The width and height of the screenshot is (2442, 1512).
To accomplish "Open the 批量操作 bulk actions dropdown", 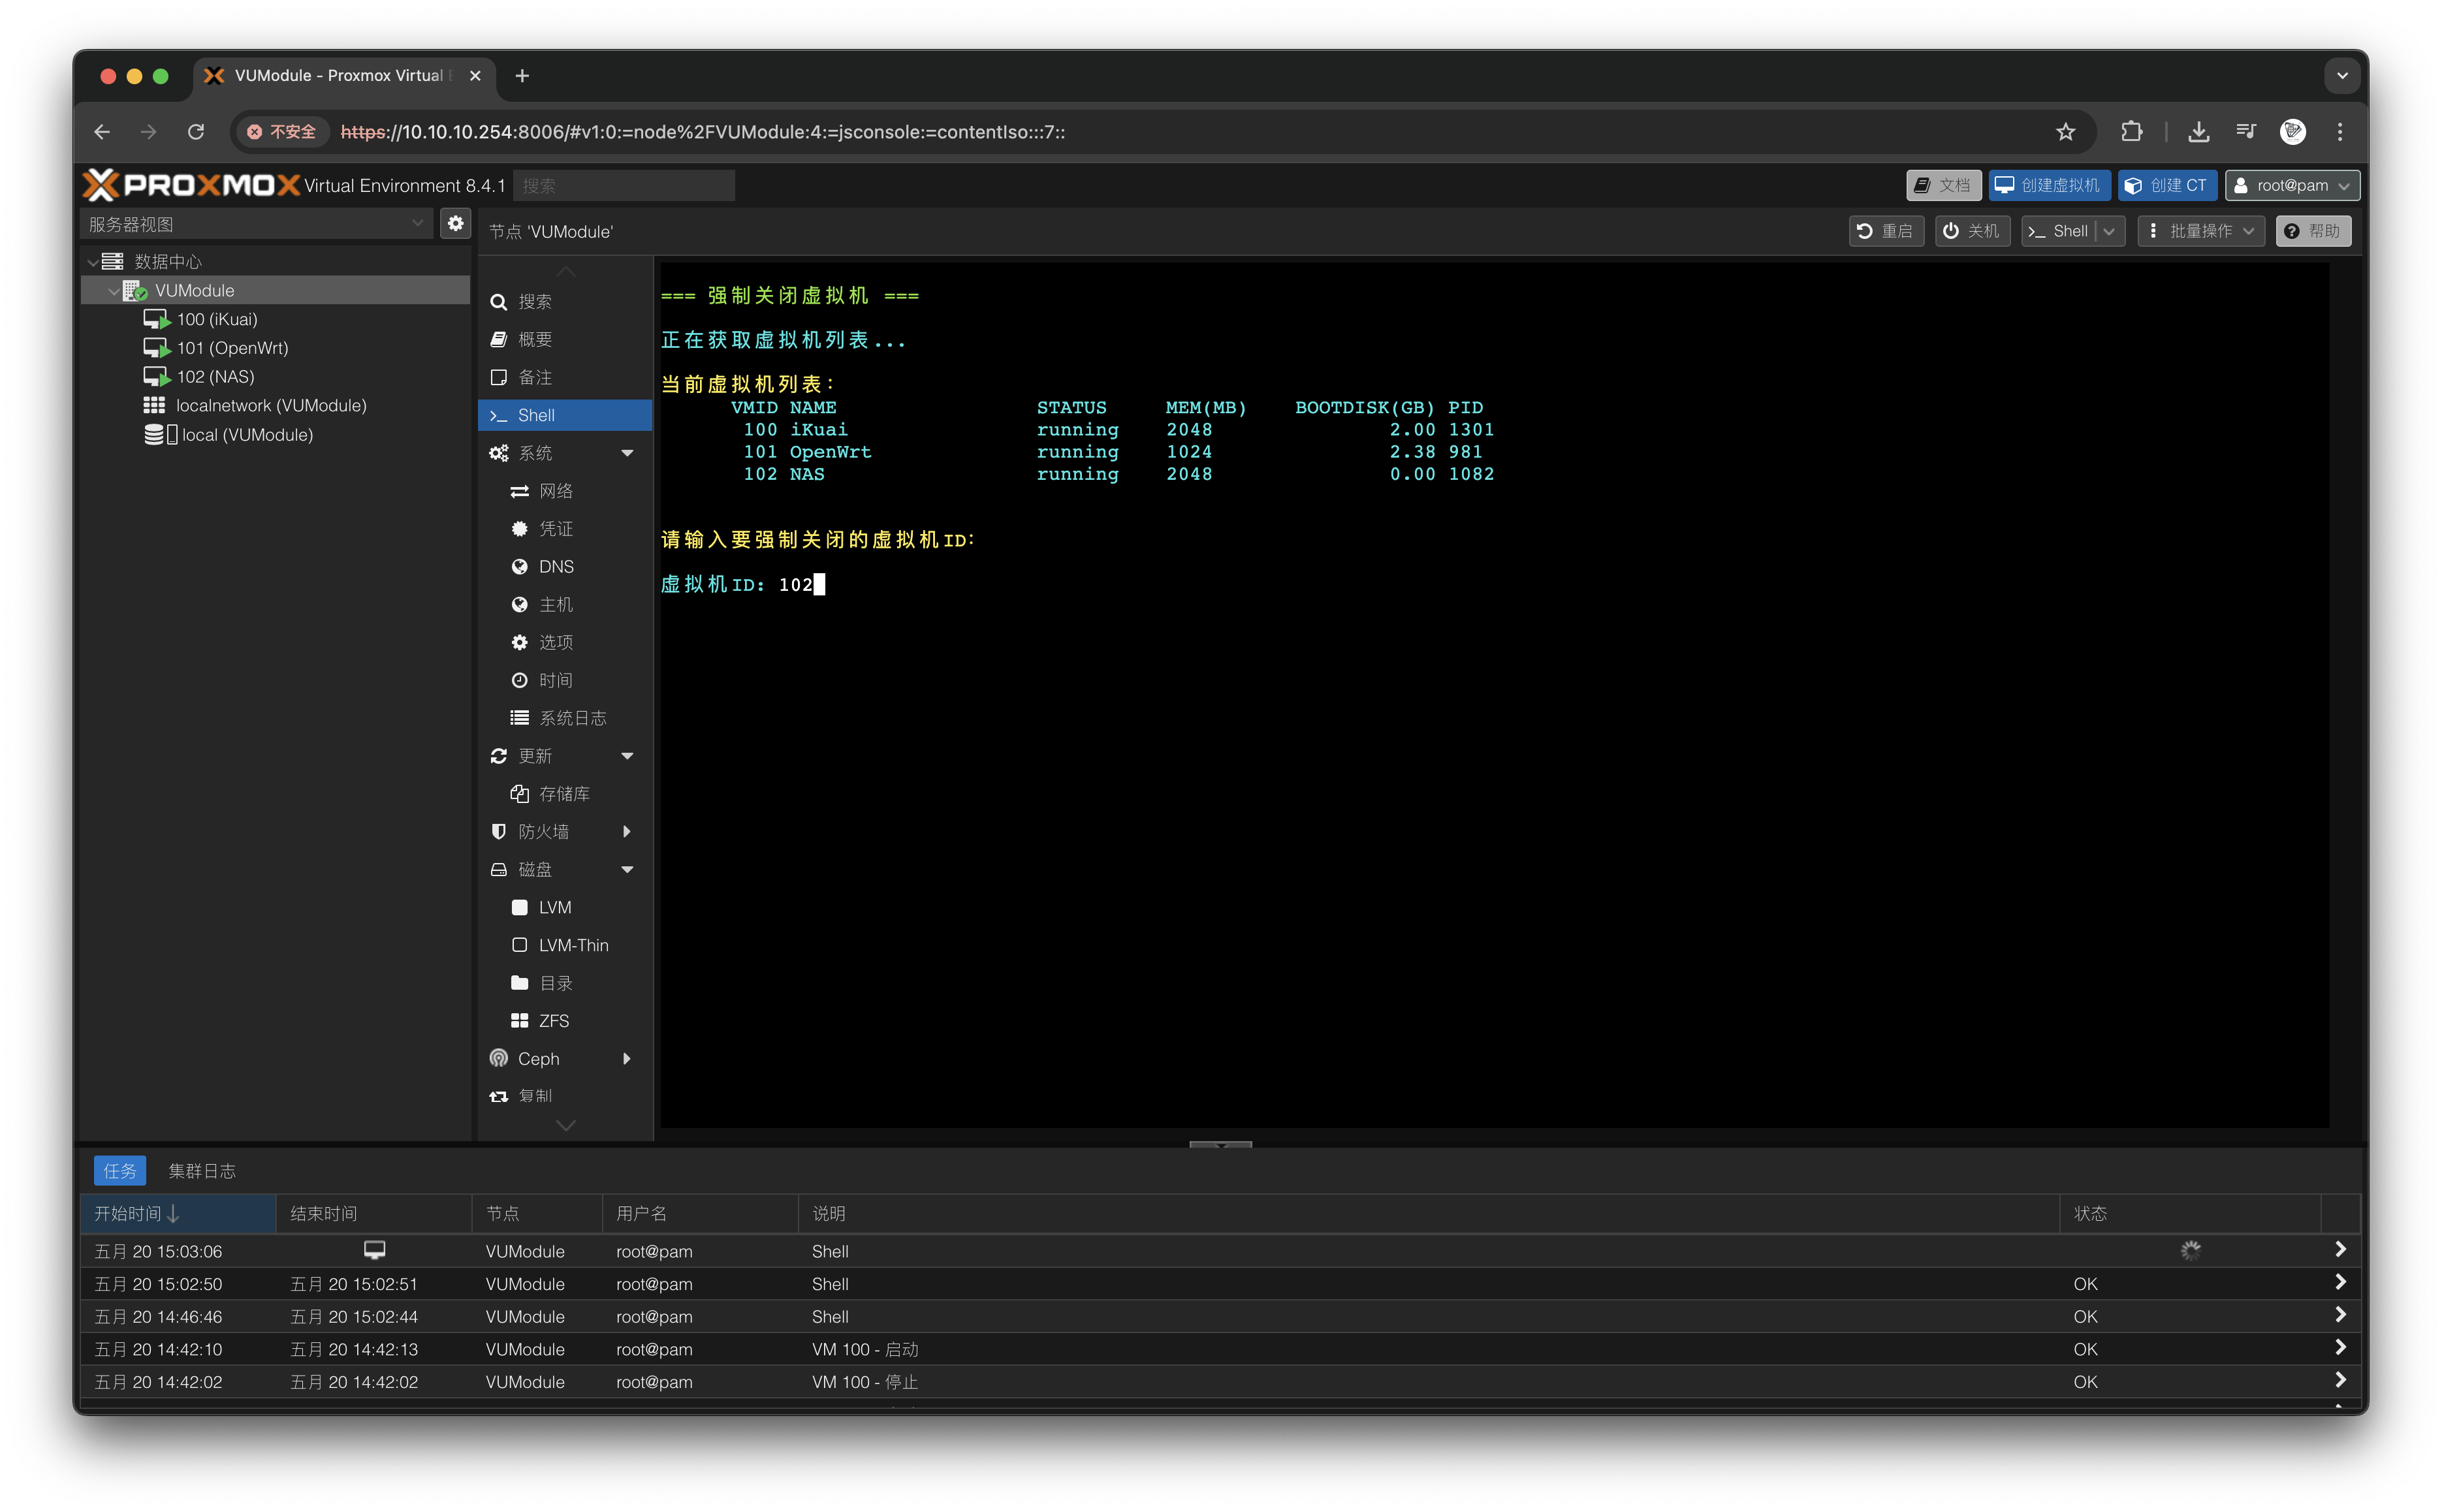I will pos(2200,231).
